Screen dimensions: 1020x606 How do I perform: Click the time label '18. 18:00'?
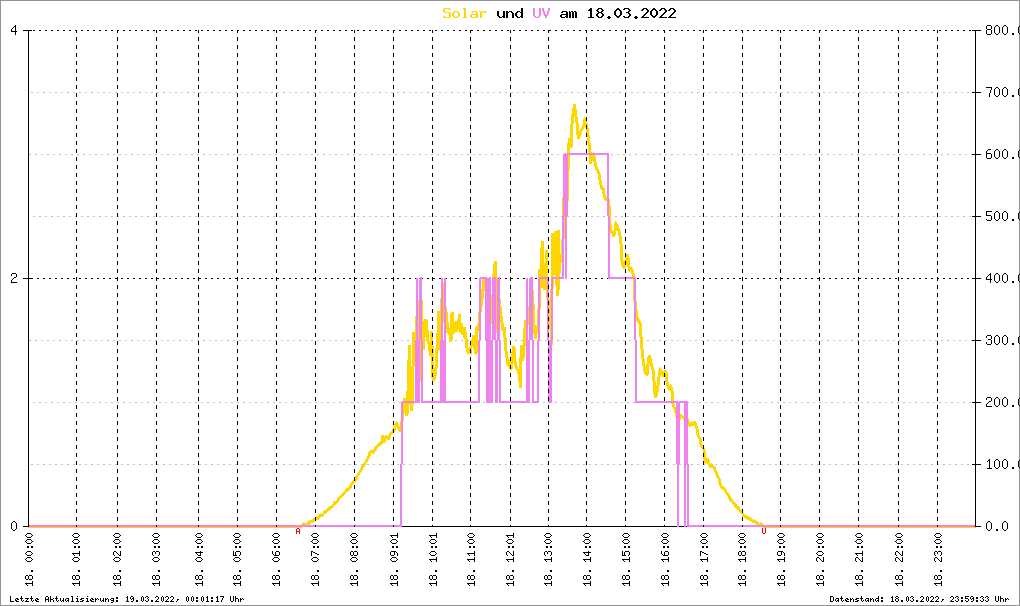point(742,560)
